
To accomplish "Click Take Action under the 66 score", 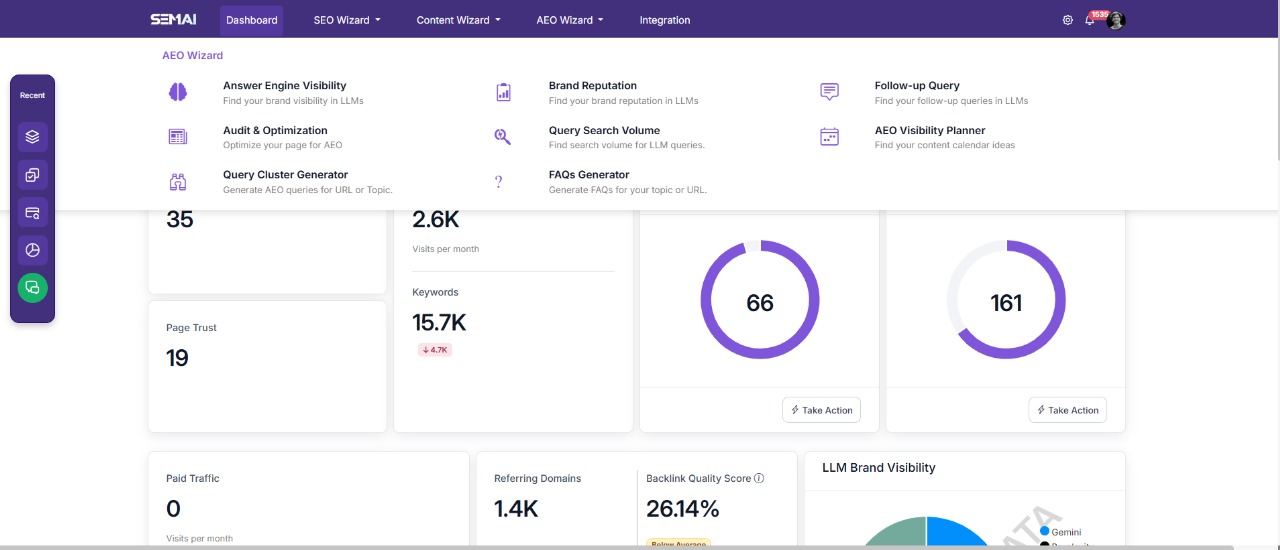I will coord(821,410).
